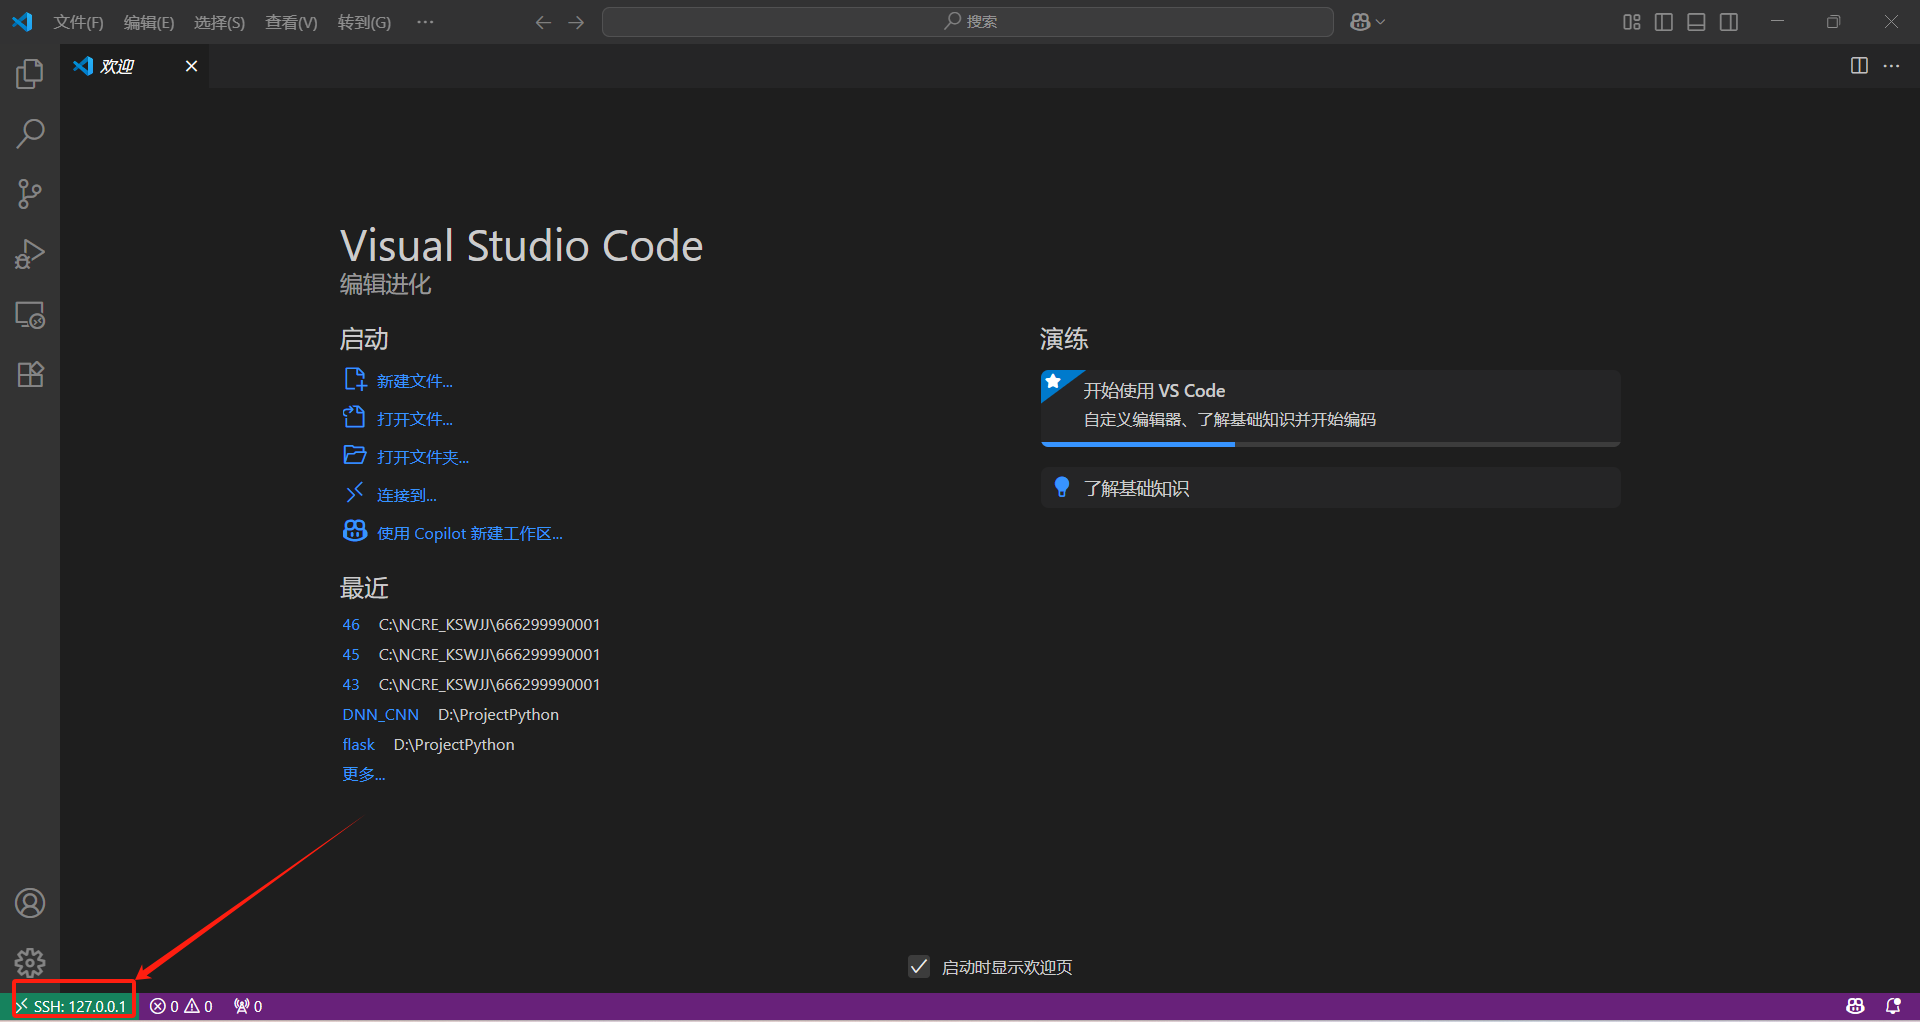Open the 编辑(E) menu
The width and height of the screenshot is (1920, 1022).
149,22
